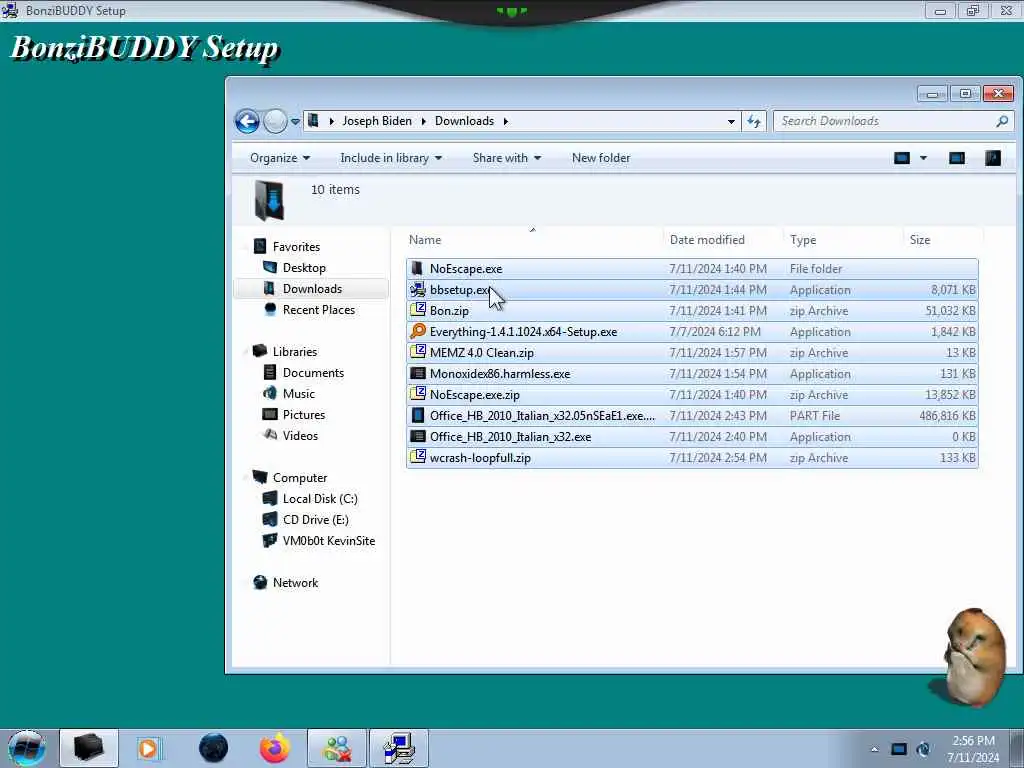Launch Firefox from taskbar

275,748
